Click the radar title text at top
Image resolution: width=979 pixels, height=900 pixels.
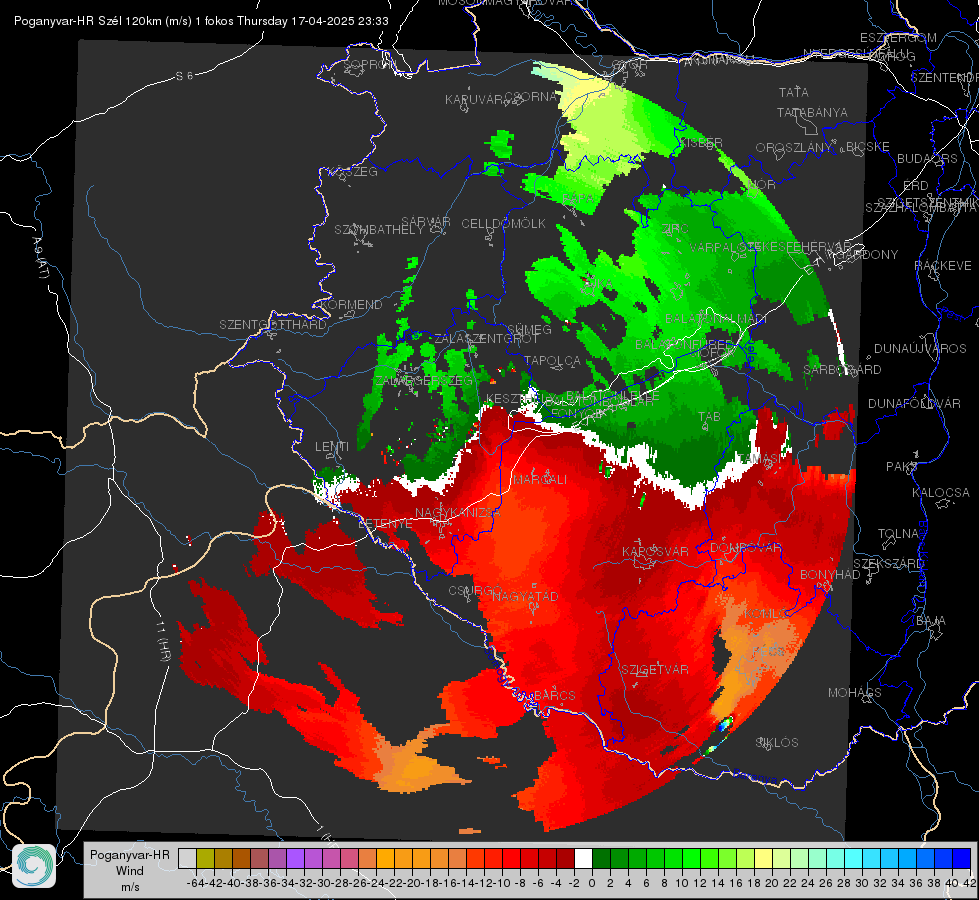click(x=201, y=21)
